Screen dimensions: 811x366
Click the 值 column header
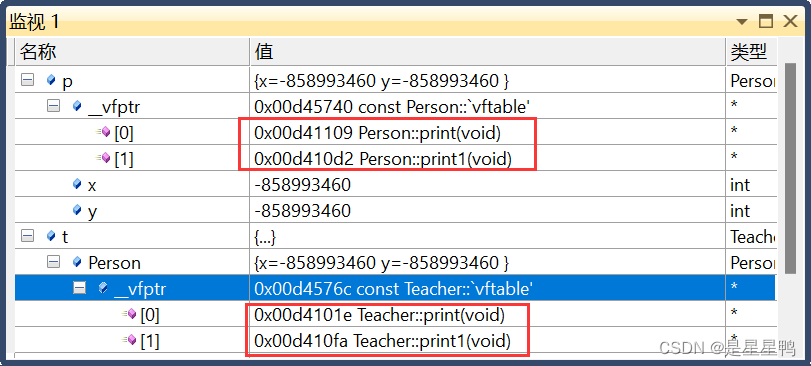[x=488, y=52]
